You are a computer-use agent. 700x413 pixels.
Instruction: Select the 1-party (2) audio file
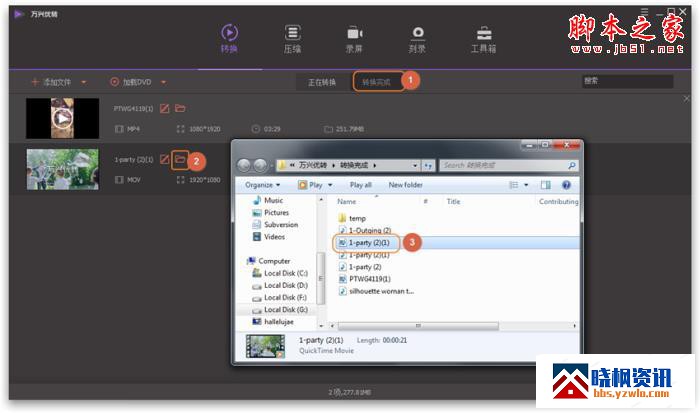tap(360, 267)
